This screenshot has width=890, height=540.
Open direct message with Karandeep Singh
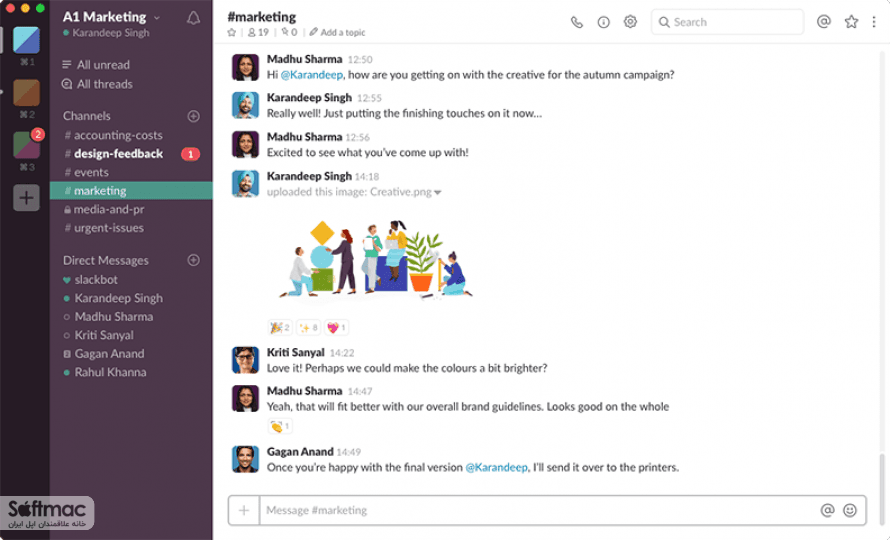click(131, 298)
